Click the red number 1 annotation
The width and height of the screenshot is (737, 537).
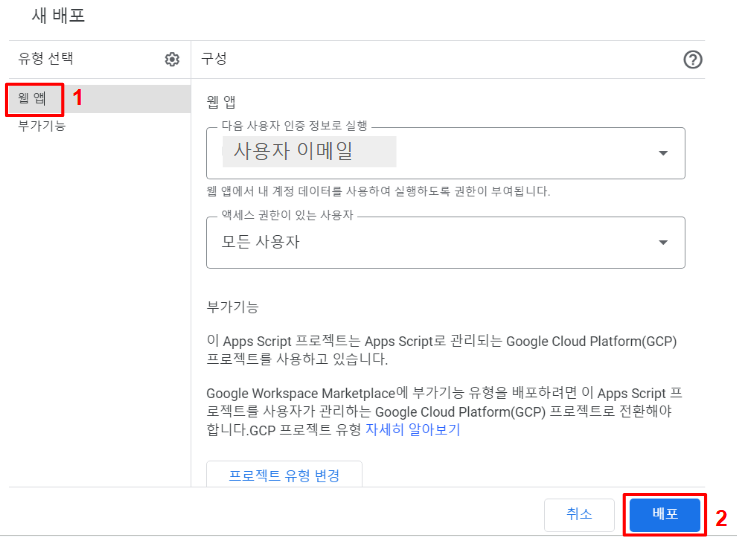click(78, 98)
